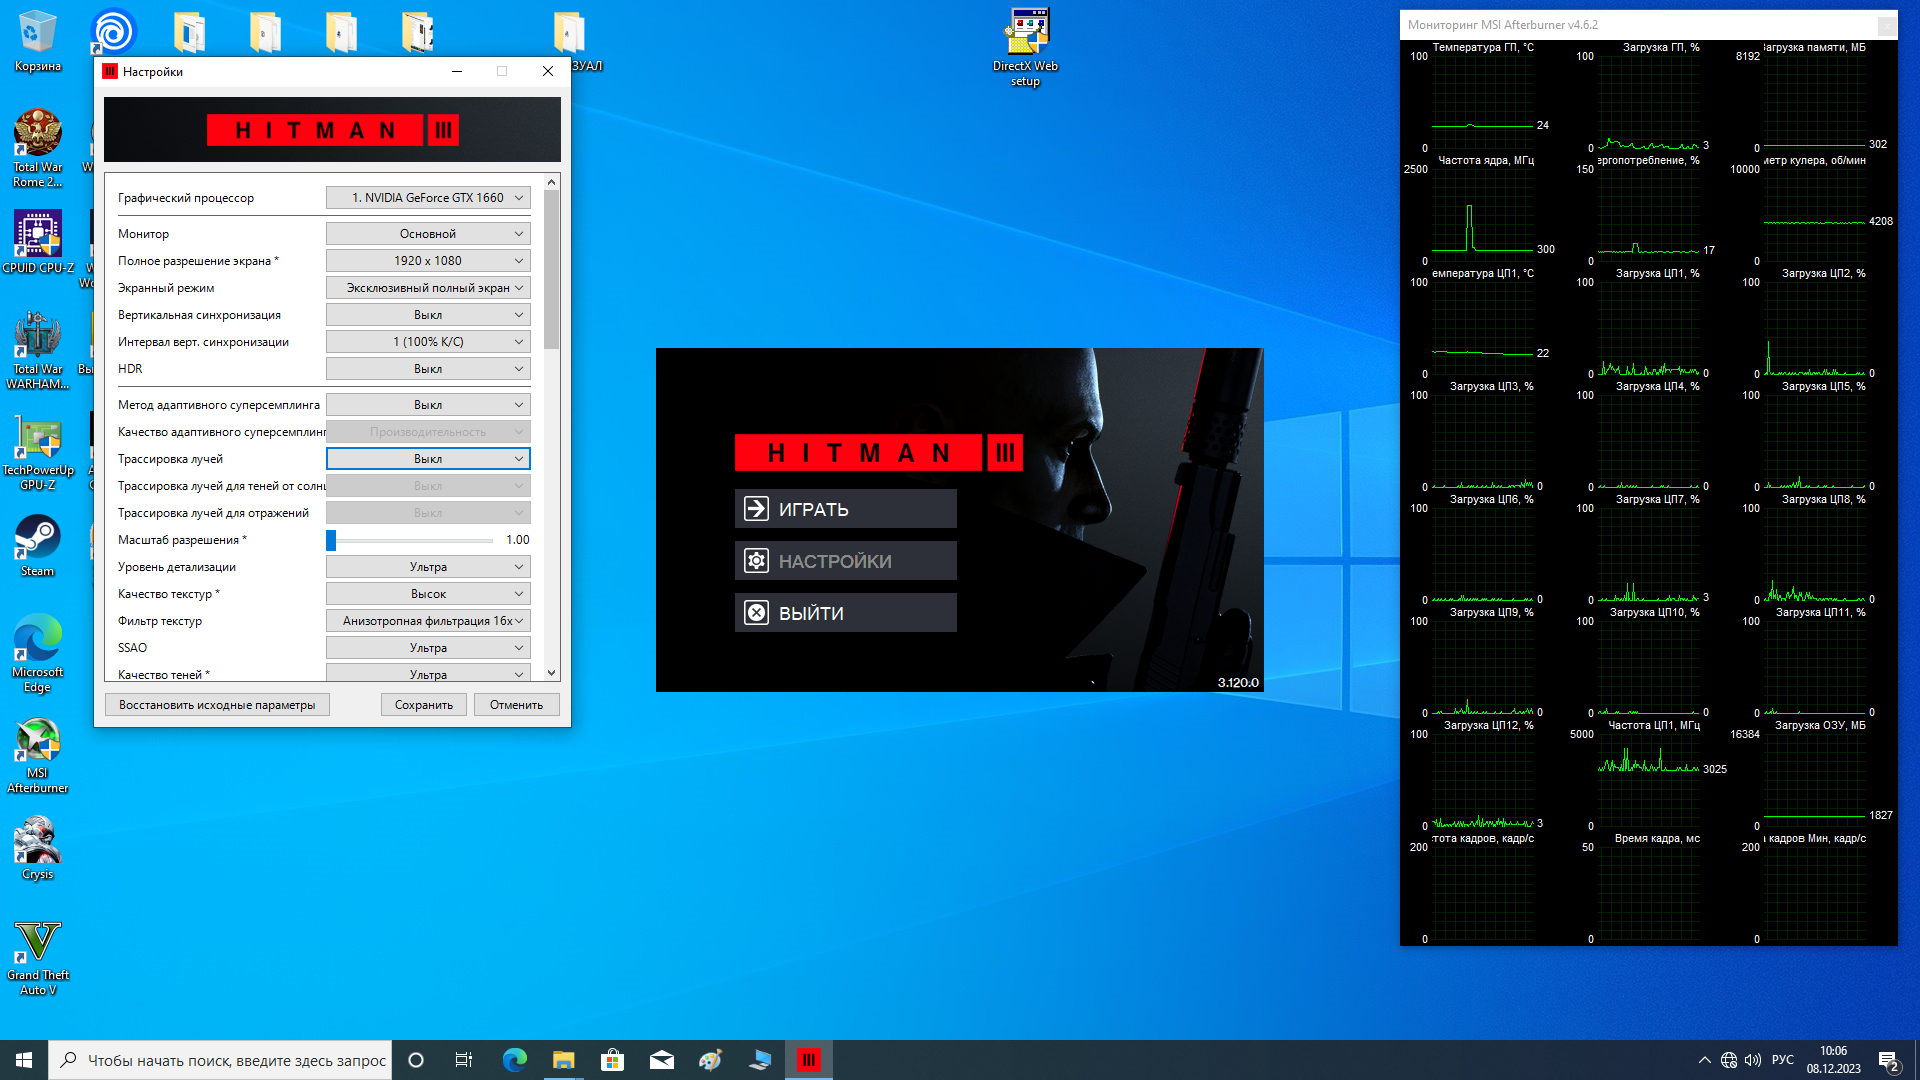Screen dimensions: 1920x1080
Task: Expand the Трассировка лучей dropdown
Action: tap(428, 459)
